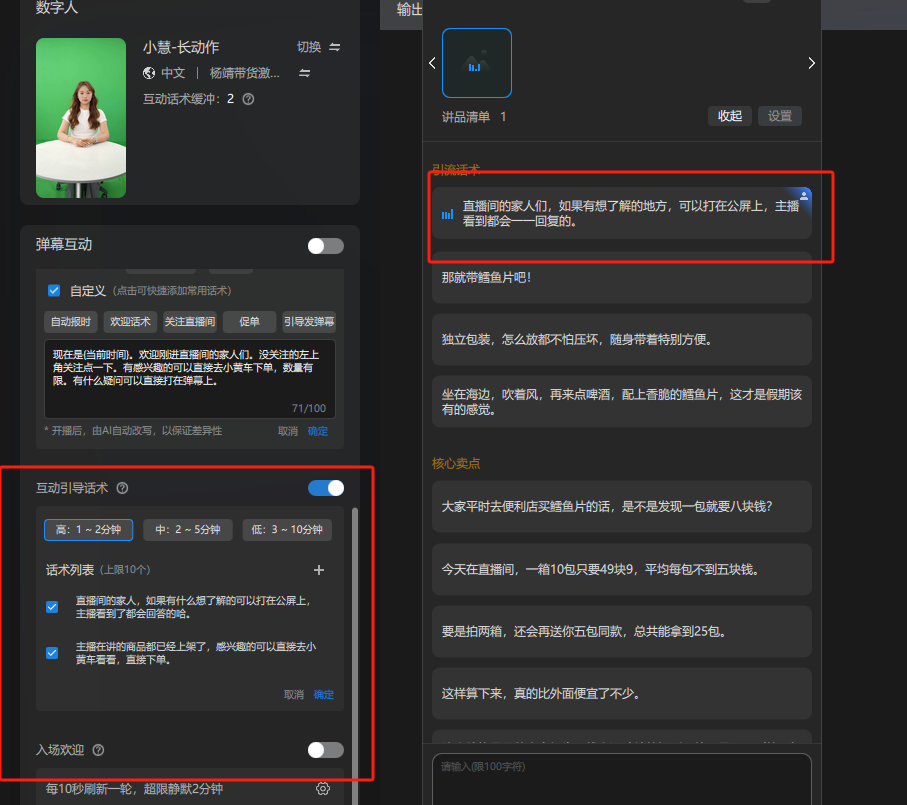
Task: Select the 高：1～2分钟 frequency option
Action: point(88,530)
